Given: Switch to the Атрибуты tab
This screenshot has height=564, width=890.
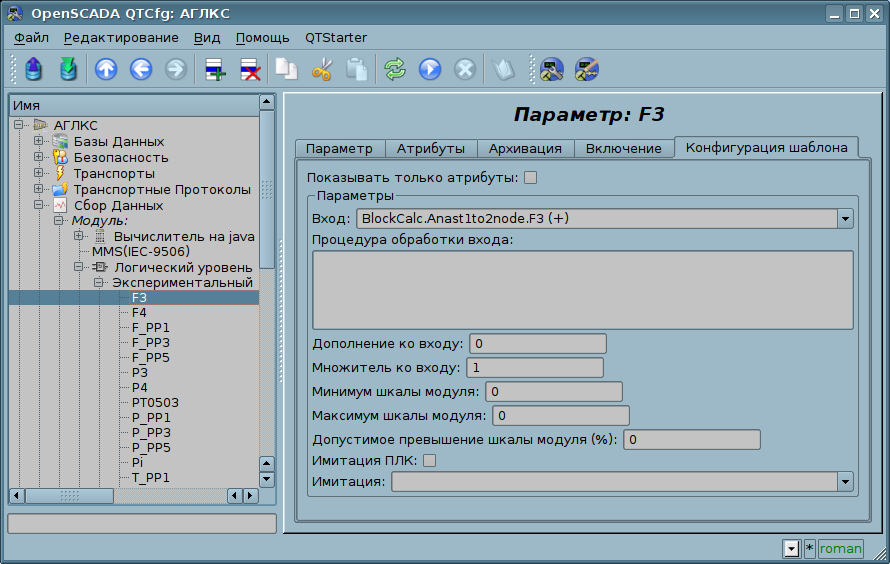Looking at the screenshot, I should tap(431, 149).
